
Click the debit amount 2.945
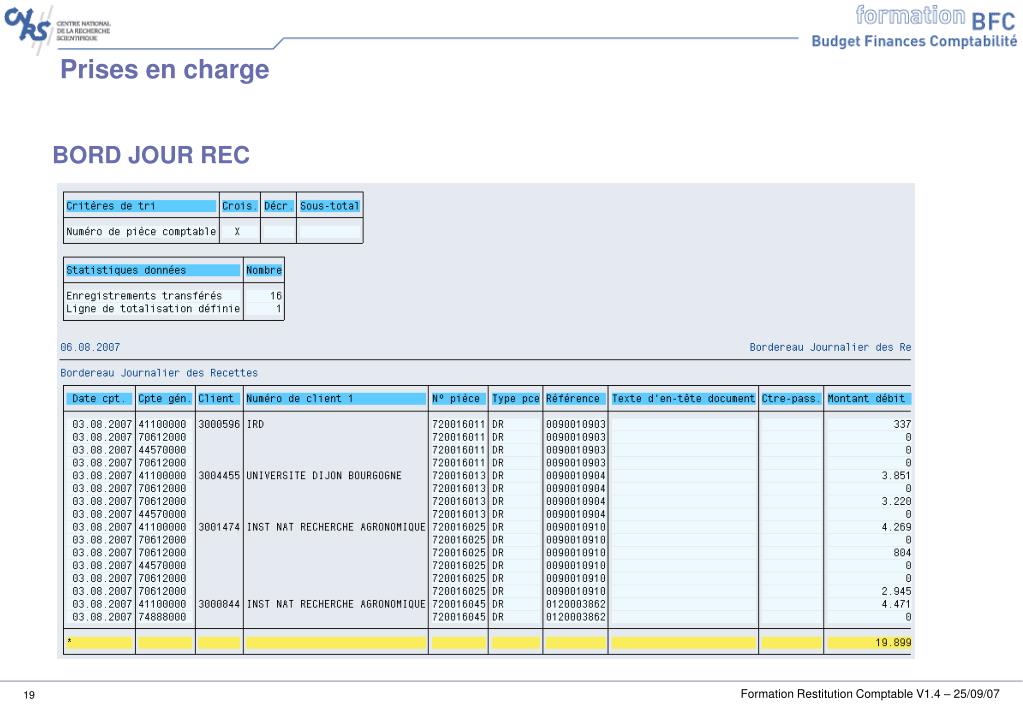896,591
